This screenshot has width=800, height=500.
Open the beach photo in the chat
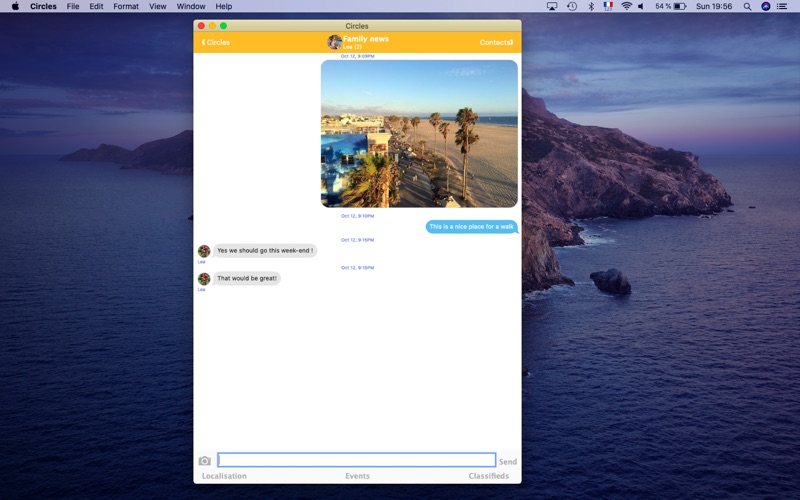[419, 134]
